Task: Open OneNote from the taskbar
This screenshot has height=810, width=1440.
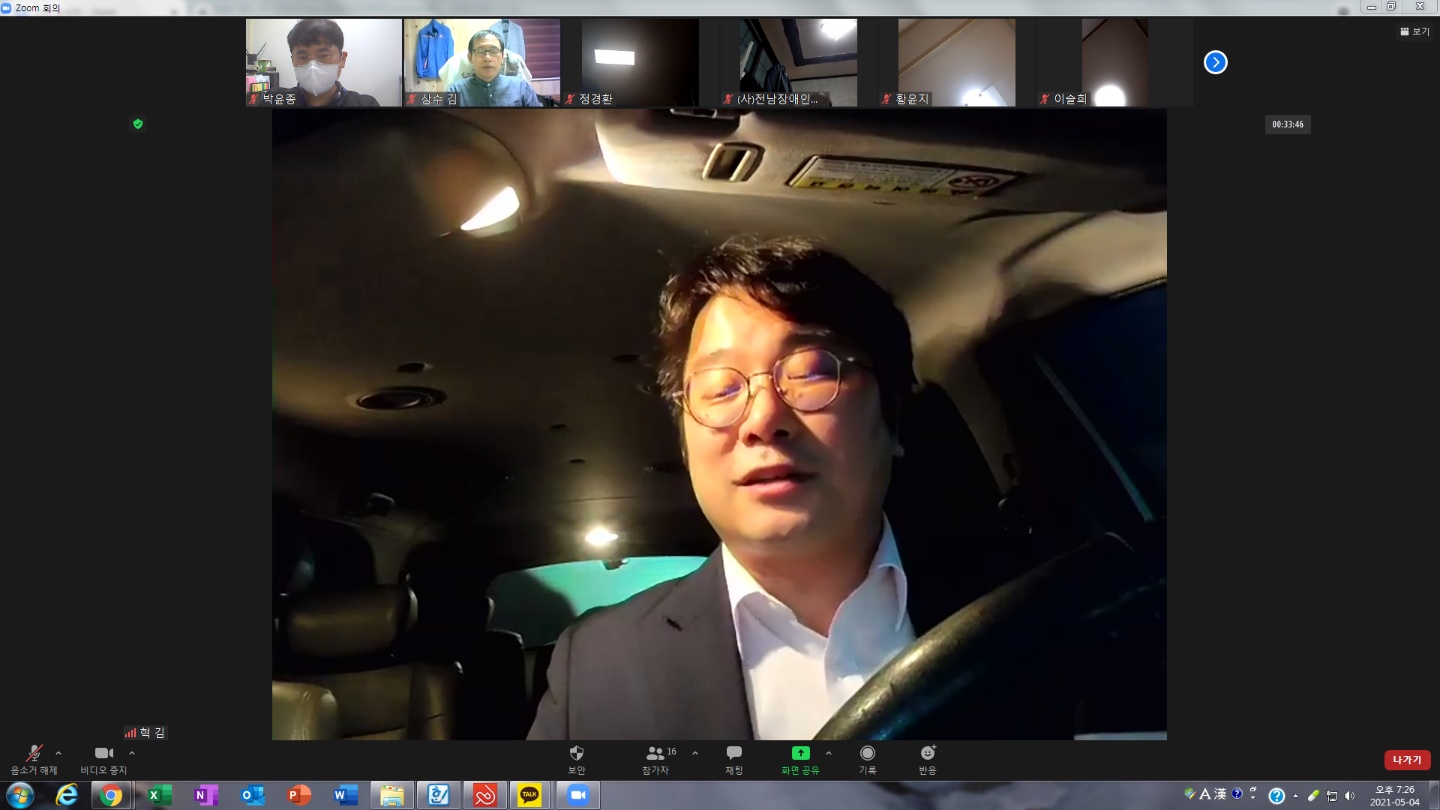Action: click(x=204, y=796)
